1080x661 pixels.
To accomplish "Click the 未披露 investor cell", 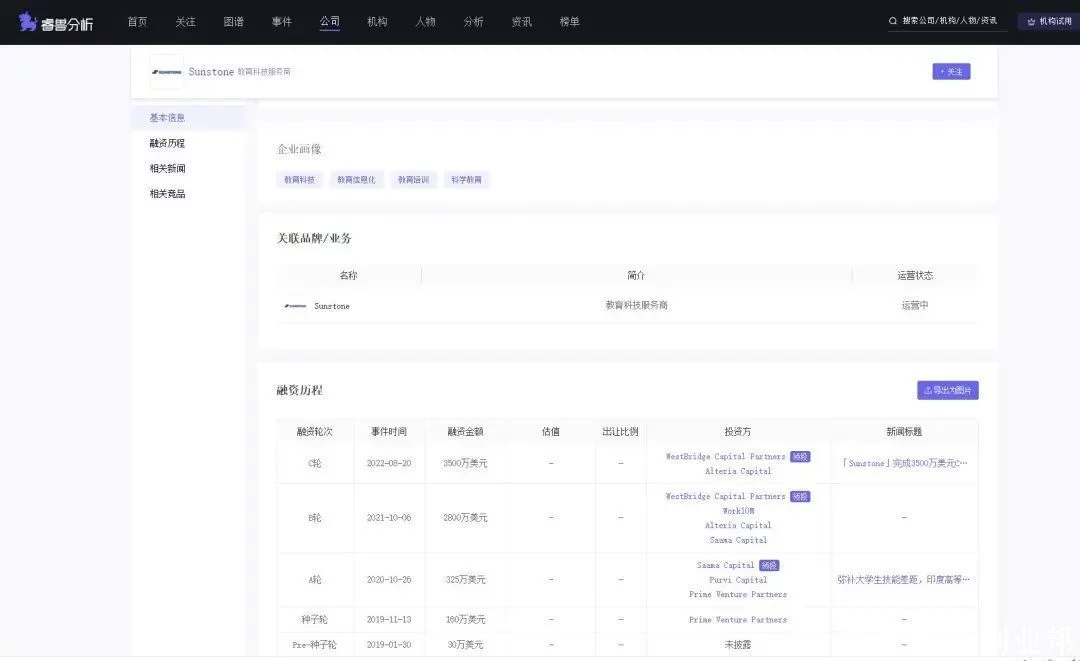I will (x=738, y=645).
